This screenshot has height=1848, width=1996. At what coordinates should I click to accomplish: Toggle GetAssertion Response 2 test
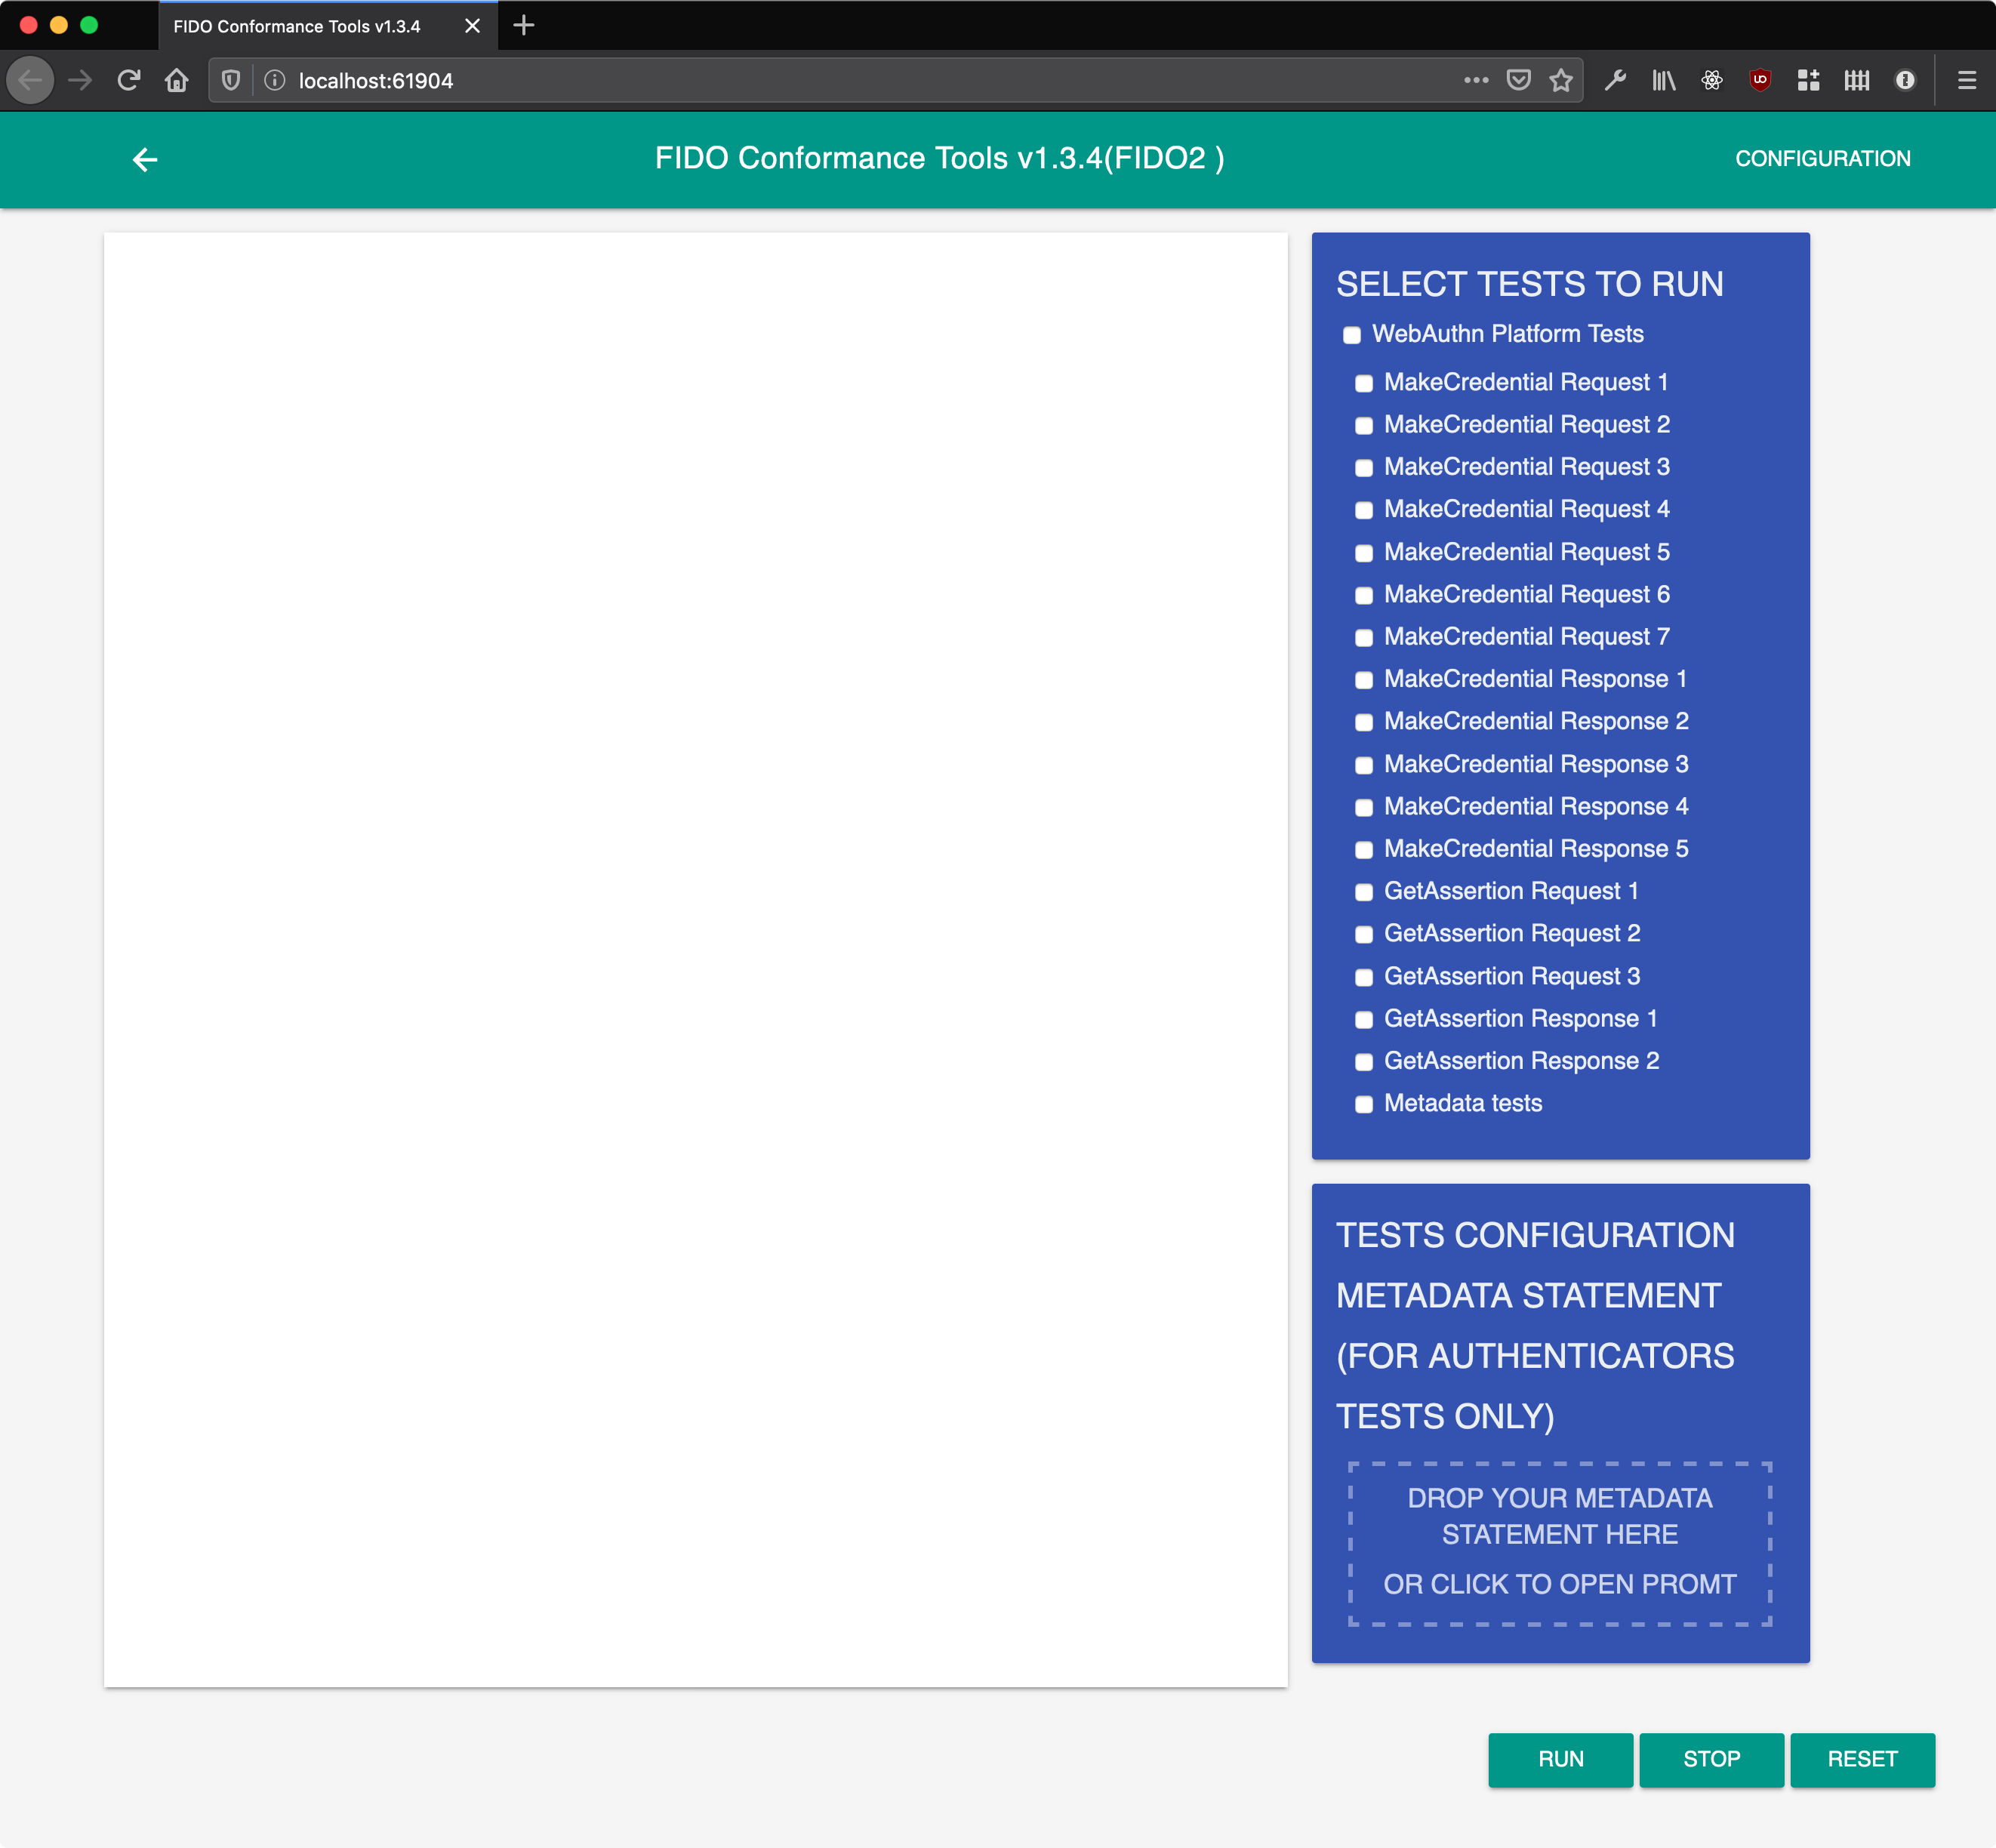pos(1364,1062)
